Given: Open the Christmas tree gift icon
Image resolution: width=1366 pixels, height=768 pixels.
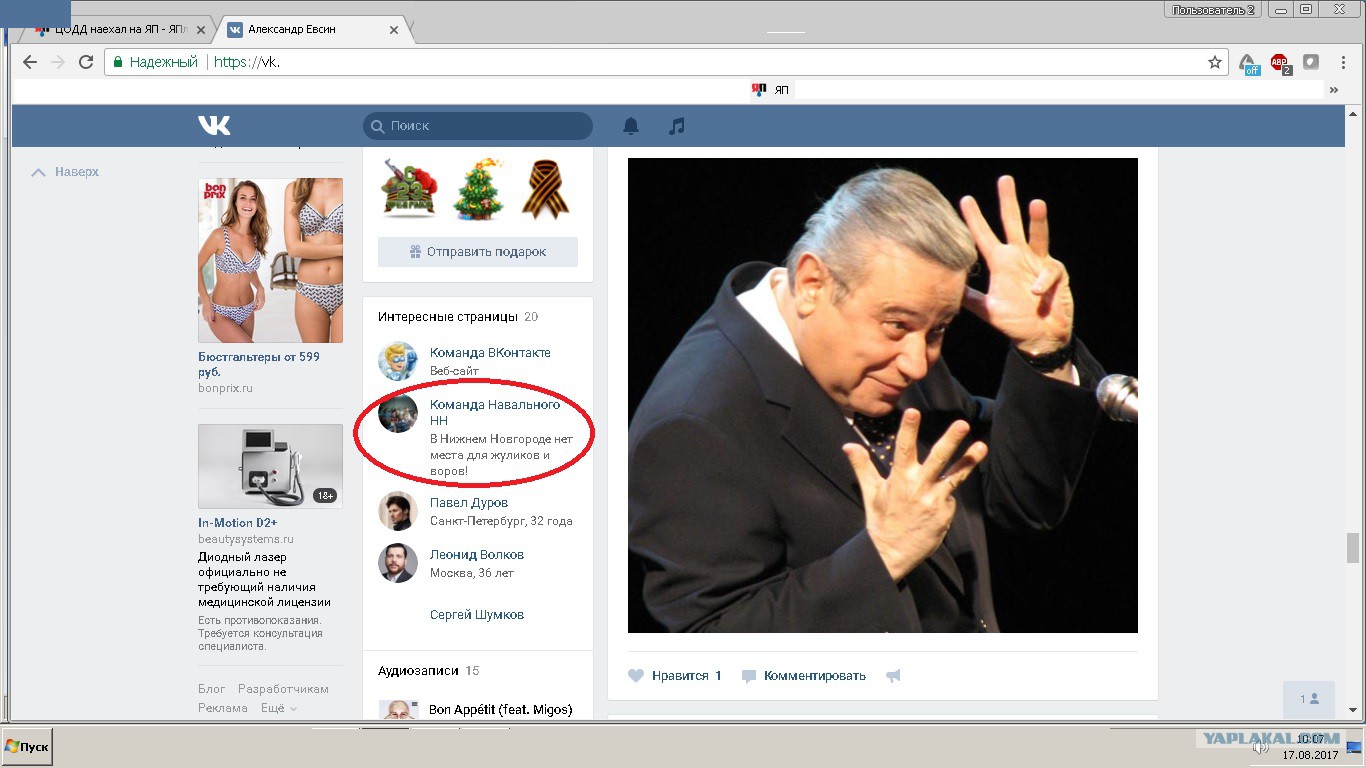Looking at the screenshot, I should point(479,188).
